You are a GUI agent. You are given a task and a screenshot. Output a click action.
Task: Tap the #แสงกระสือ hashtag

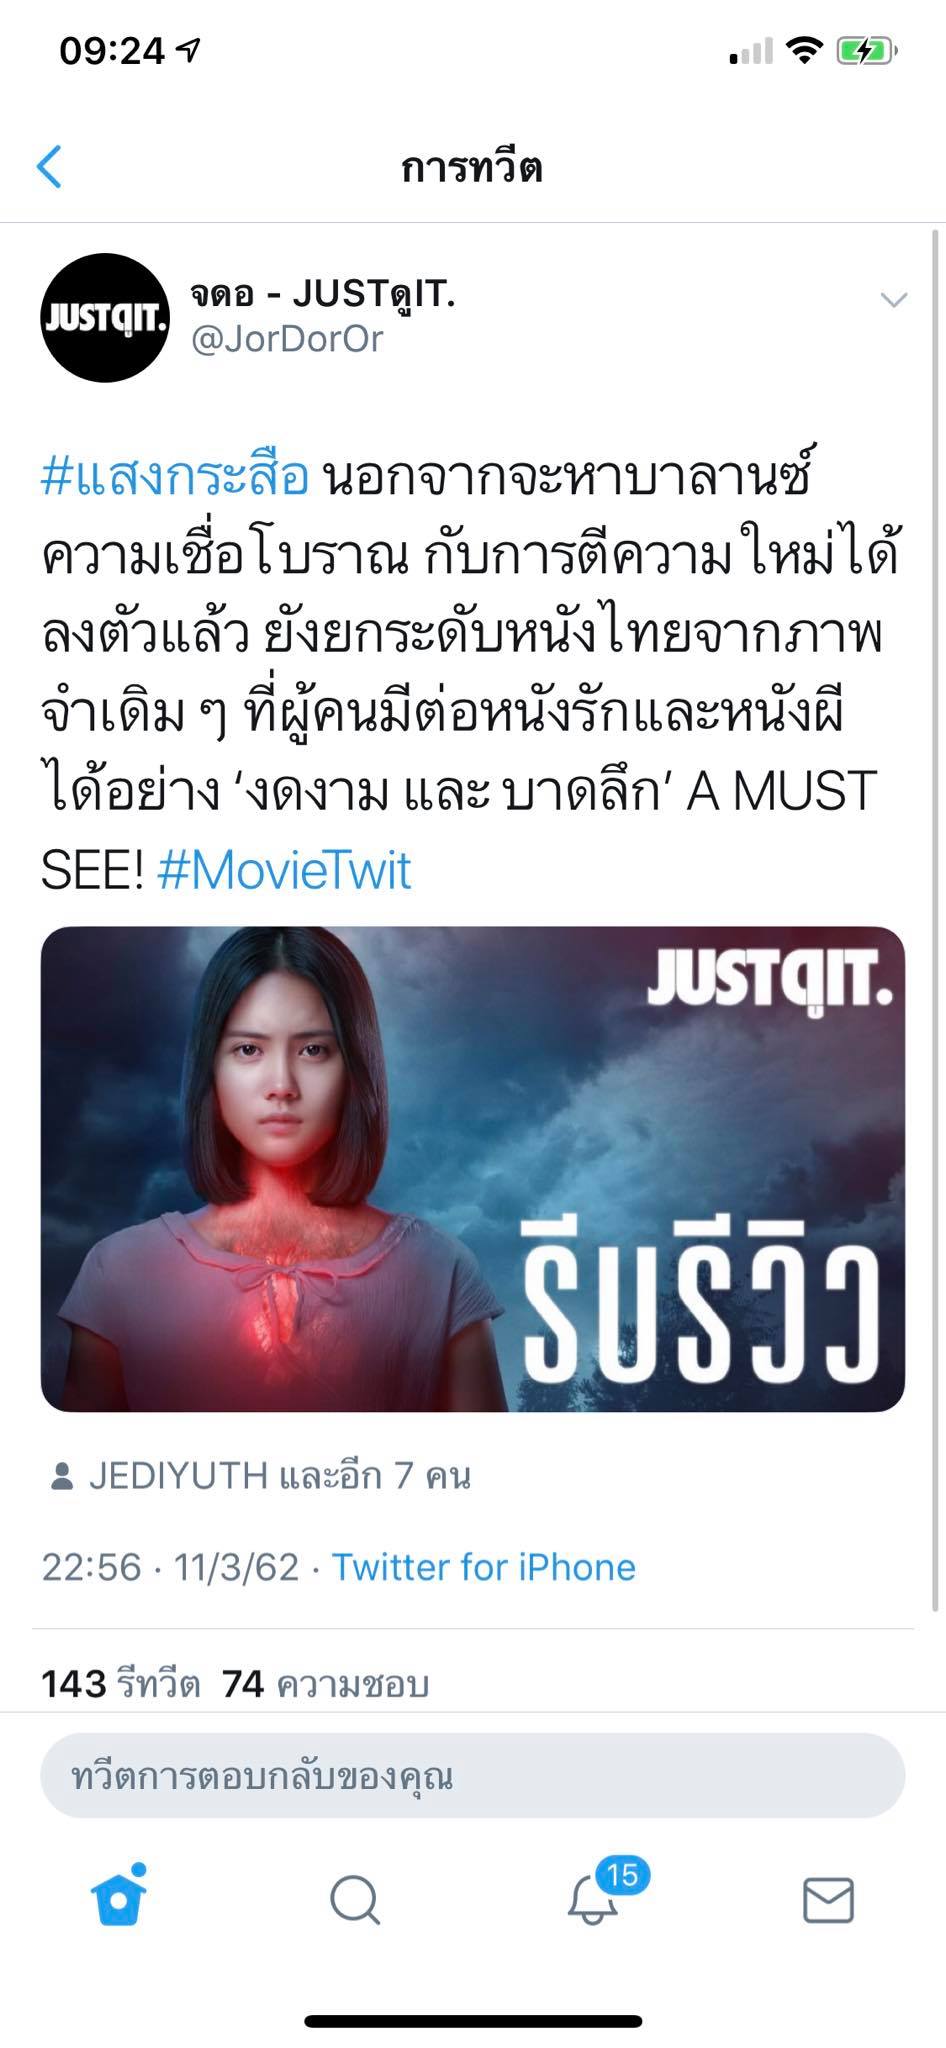pos(175,476)
